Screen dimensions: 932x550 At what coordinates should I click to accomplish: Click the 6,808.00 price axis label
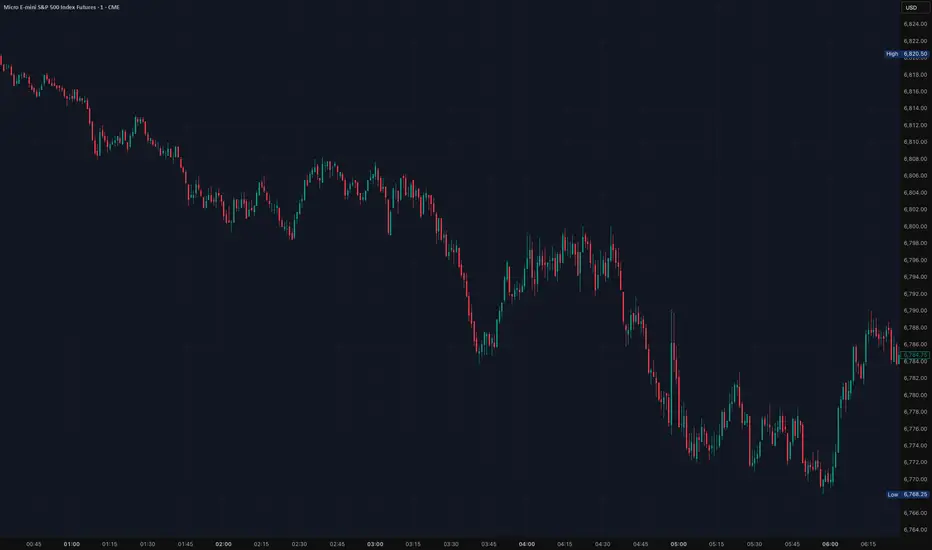tap(915, 159)
